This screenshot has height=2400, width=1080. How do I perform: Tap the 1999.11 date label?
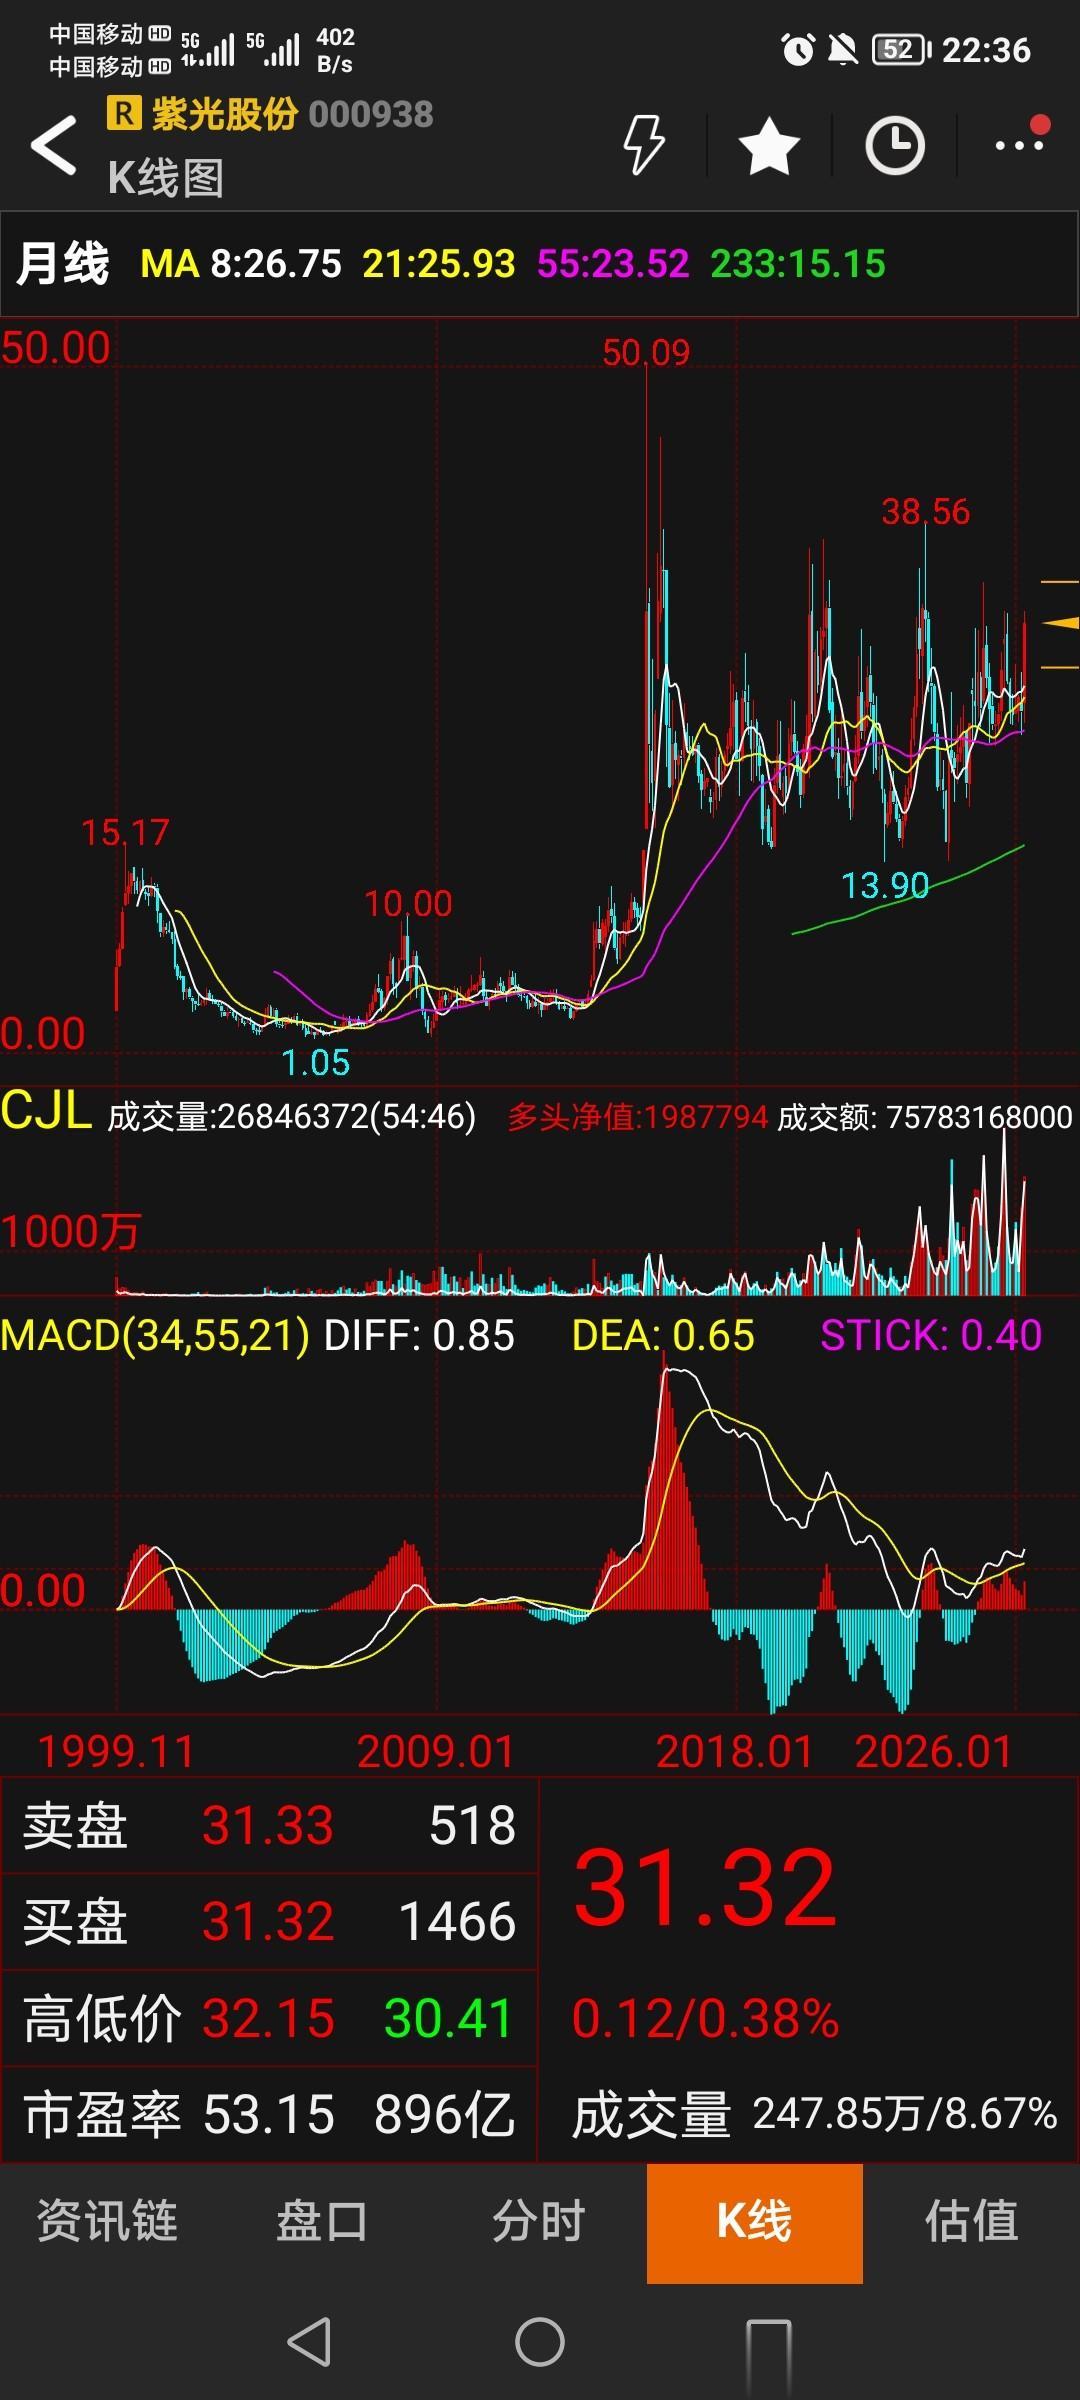[116, 1752]
